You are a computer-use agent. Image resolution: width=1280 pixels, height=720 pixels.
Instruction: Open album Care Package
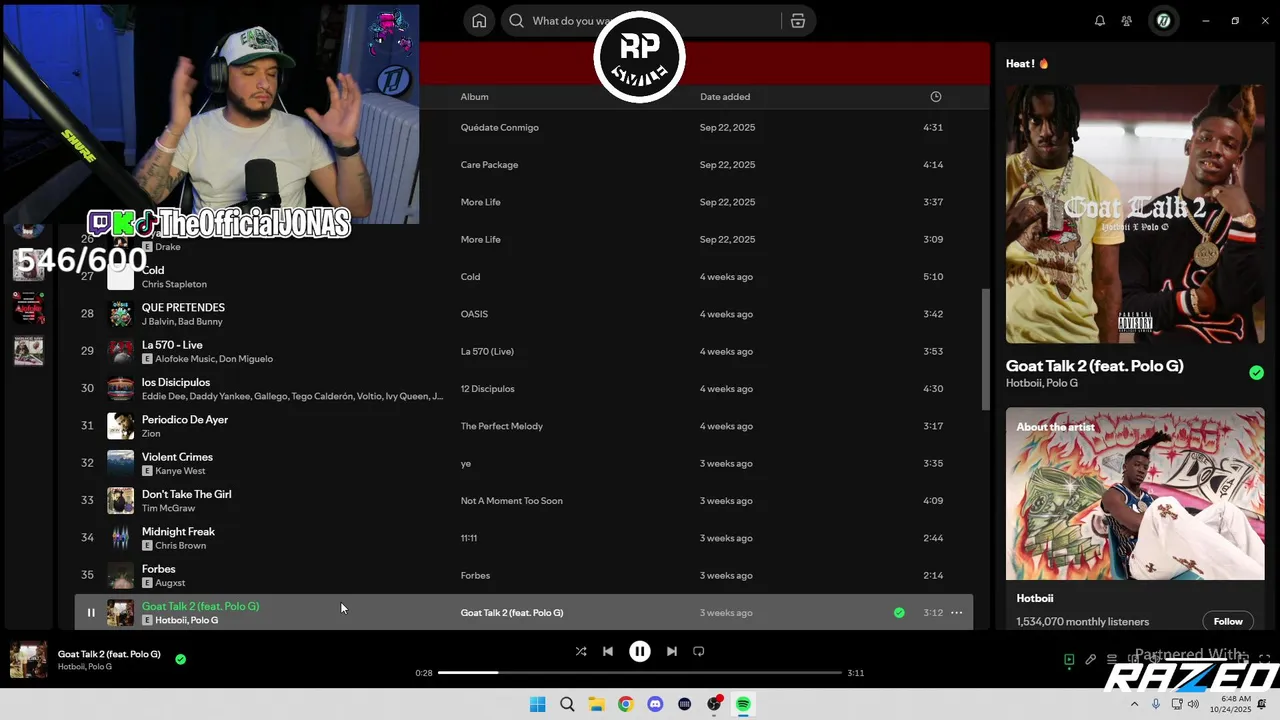489,165
